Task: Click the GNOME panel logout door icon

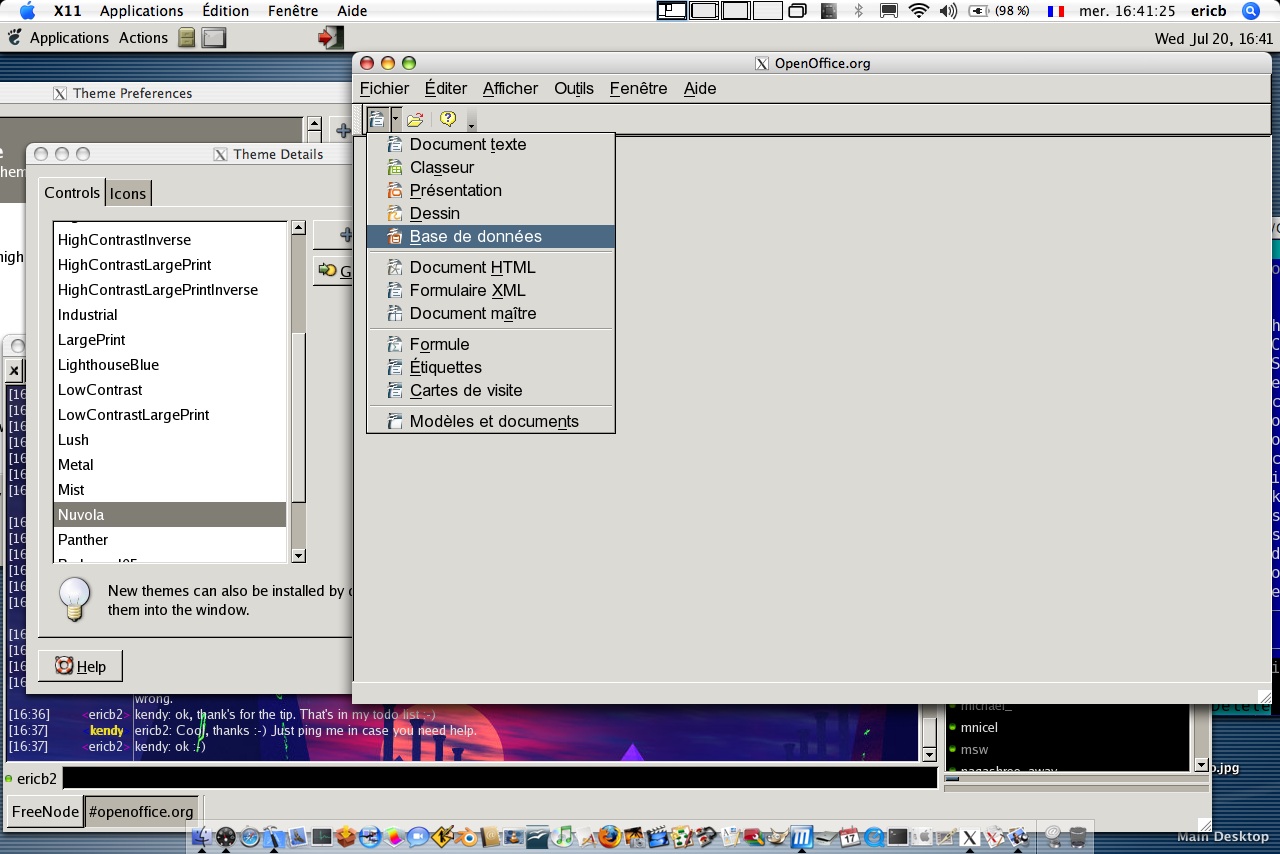Action: (x=329, y=38)
